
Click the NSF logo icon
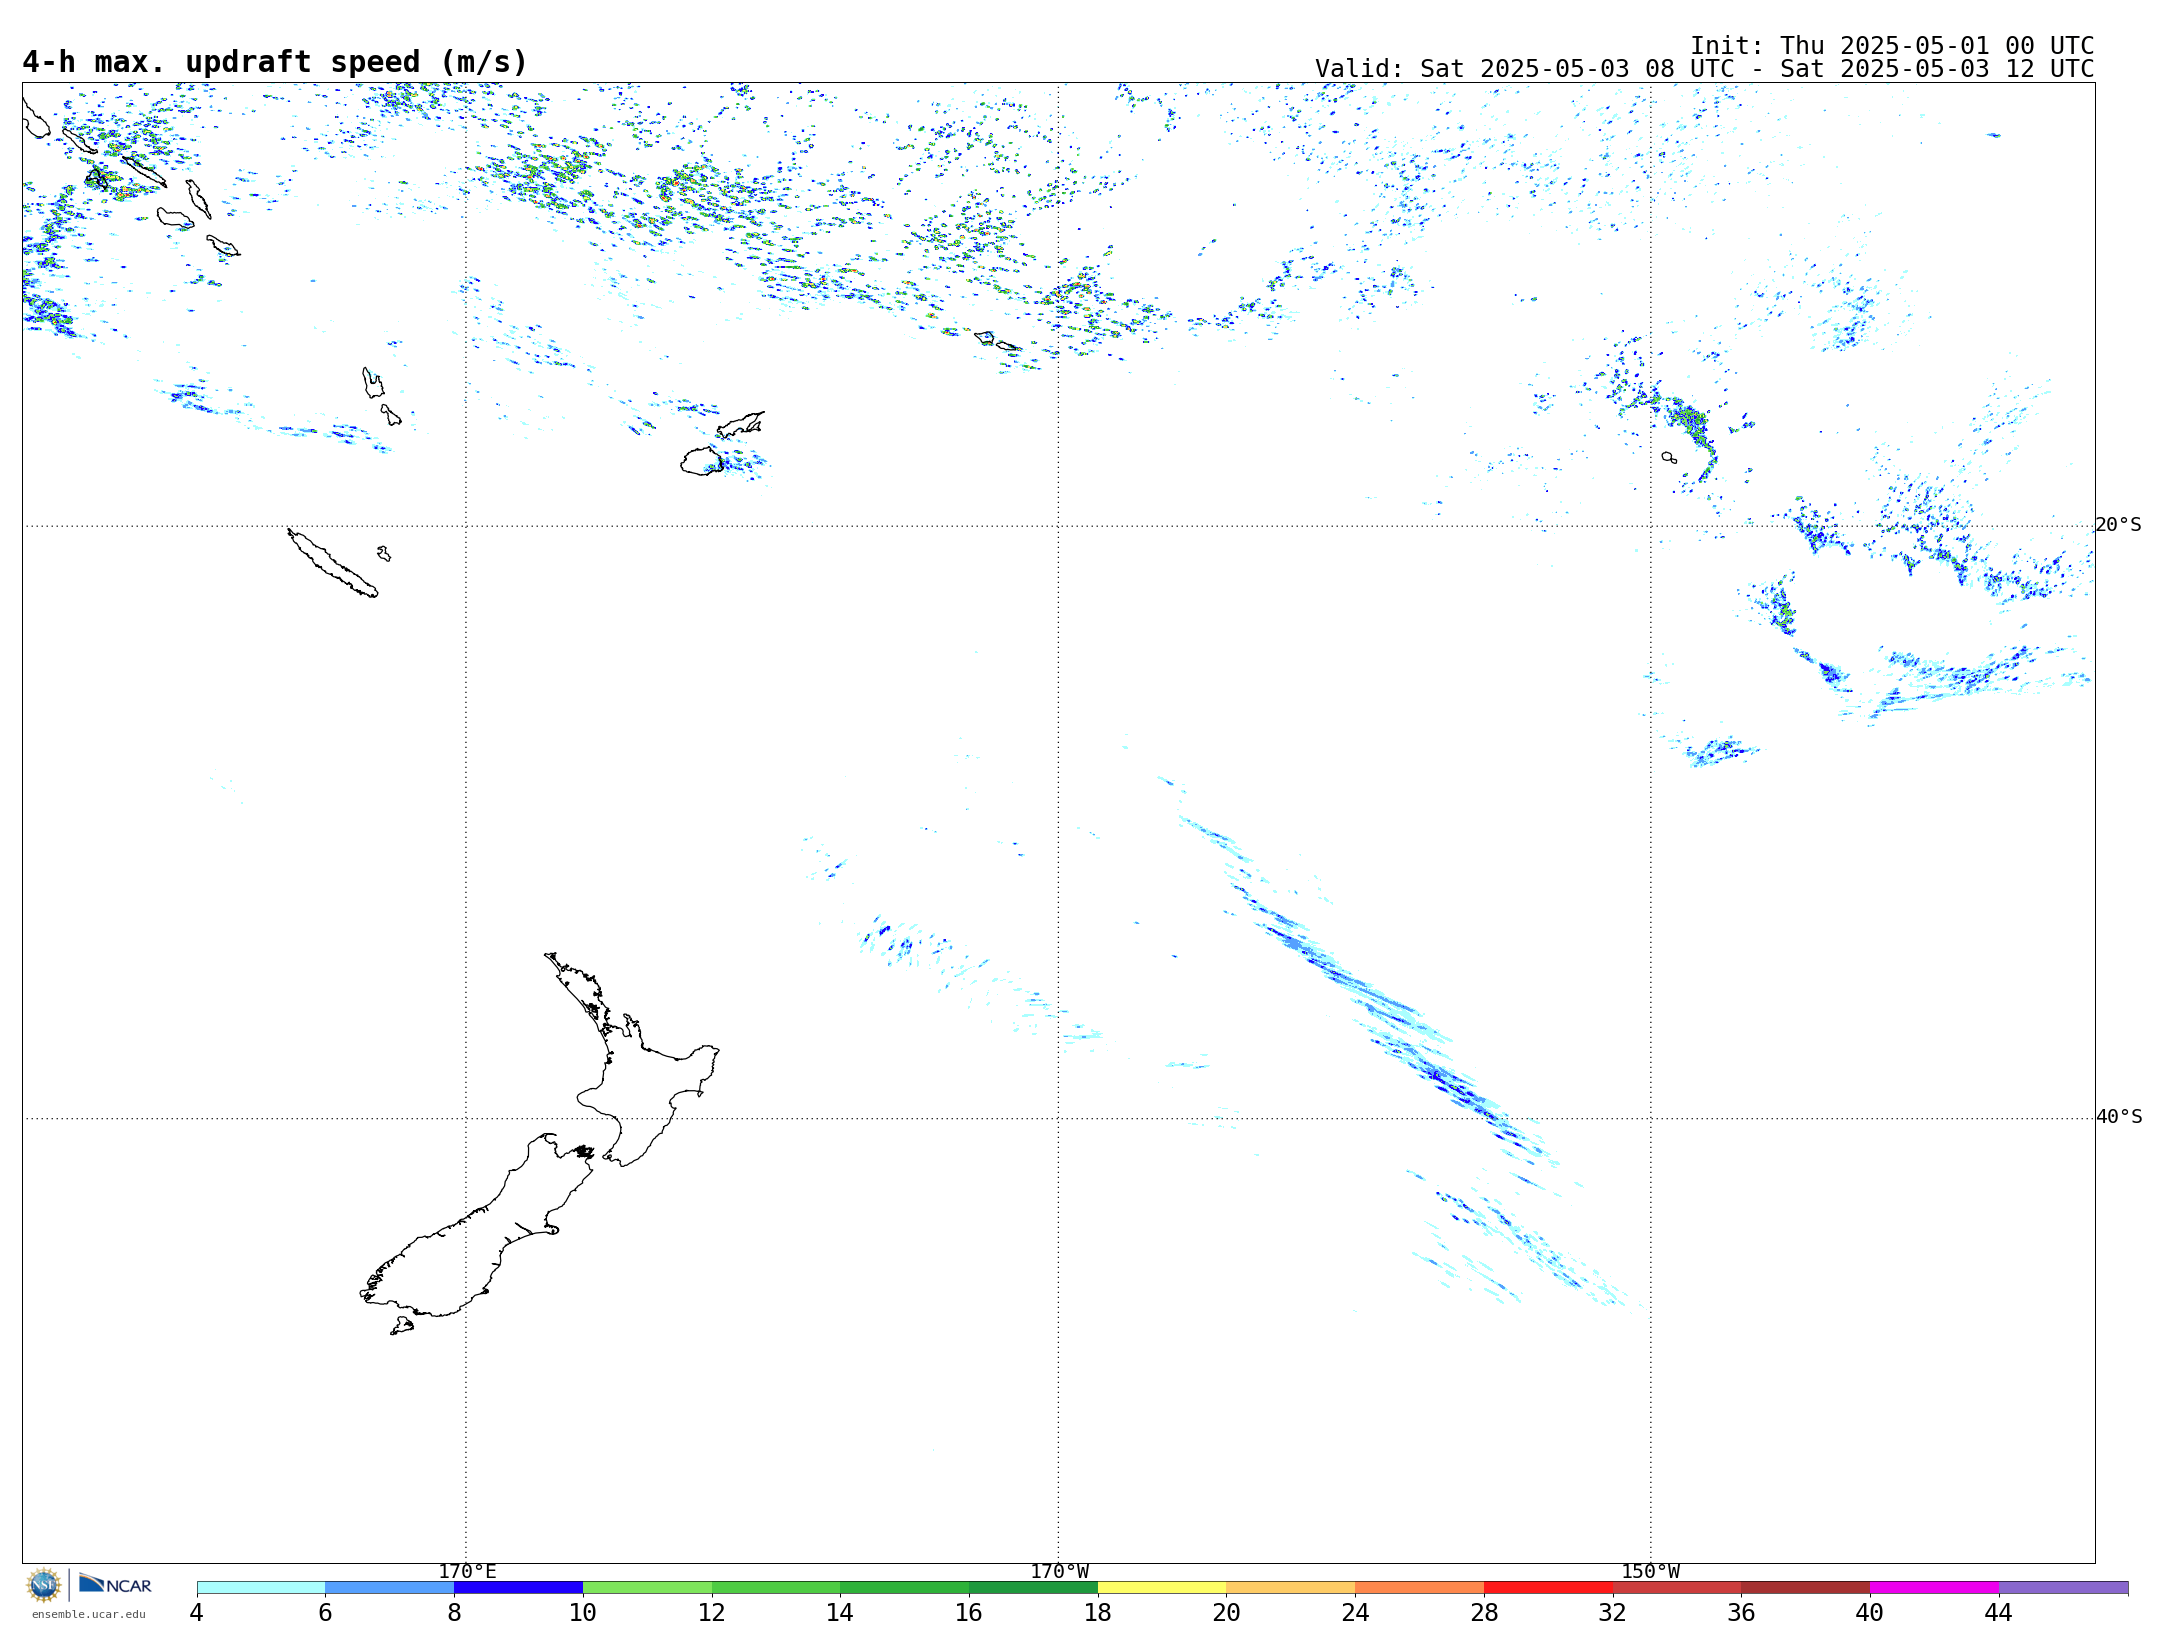(x=44, y=1585)
